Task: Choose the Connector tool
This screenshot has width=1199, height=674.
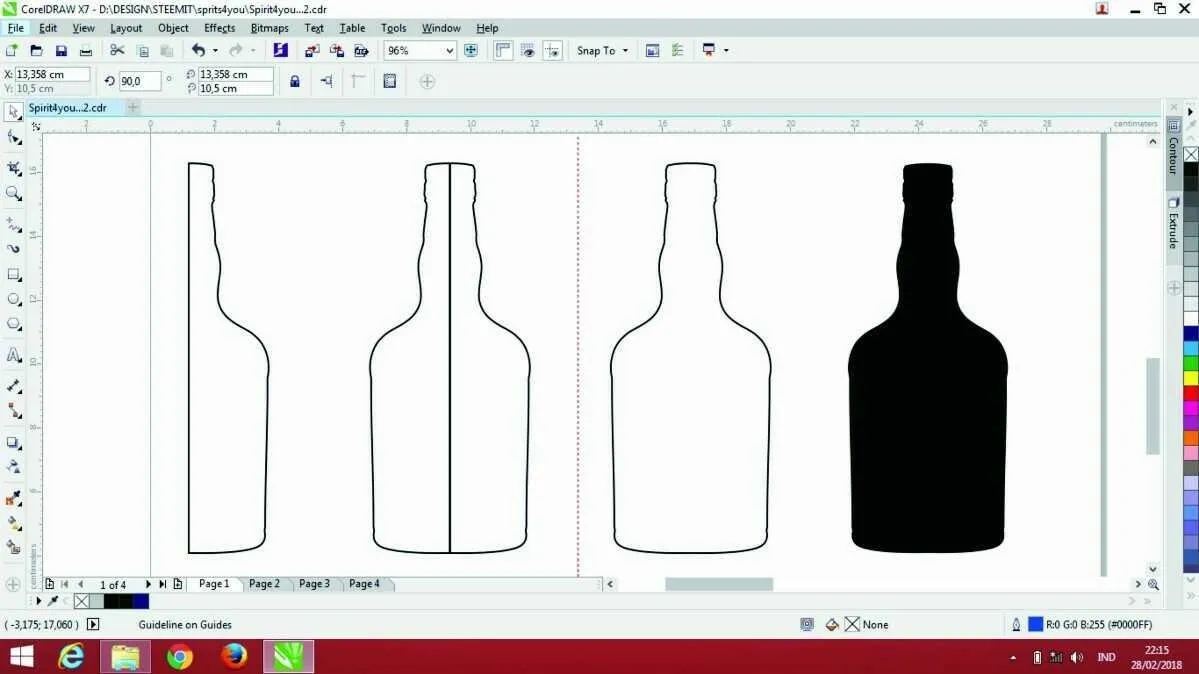Action: tap(14, 412)
